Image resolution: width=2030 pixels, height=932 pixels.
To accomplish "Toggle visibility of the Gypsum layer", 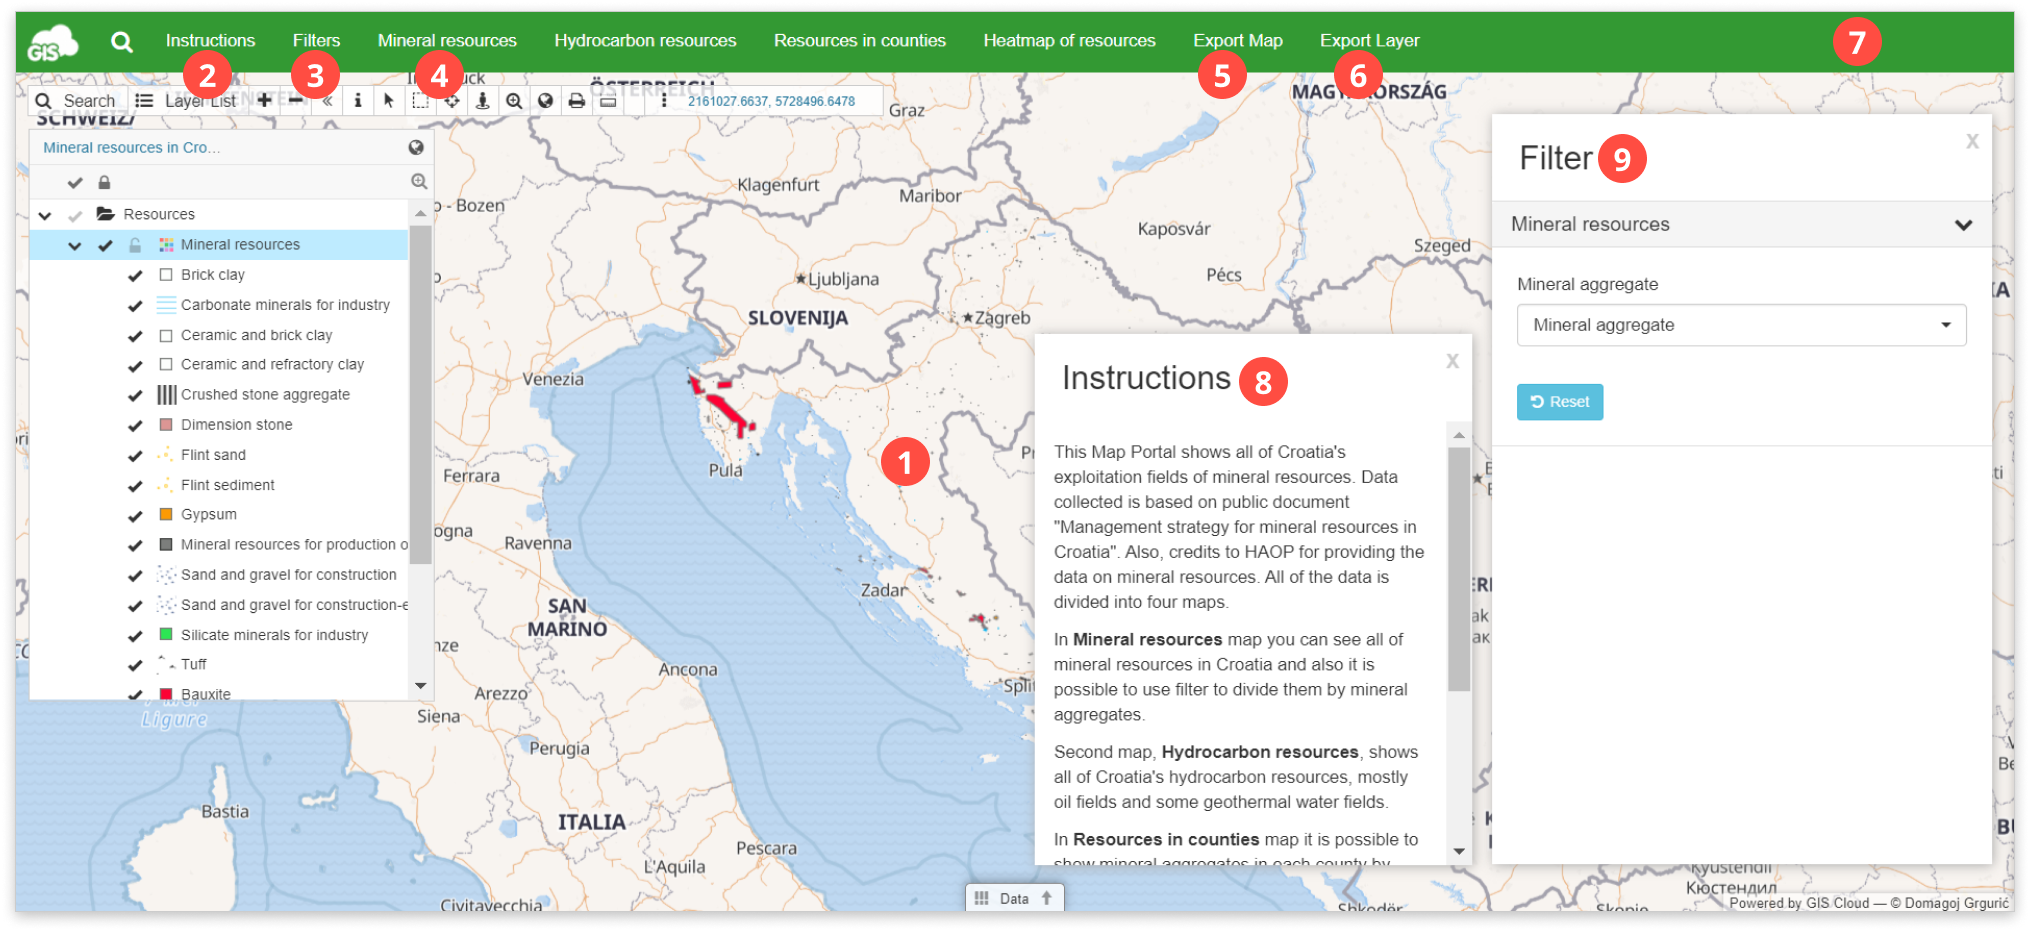I will click(137, 514).
